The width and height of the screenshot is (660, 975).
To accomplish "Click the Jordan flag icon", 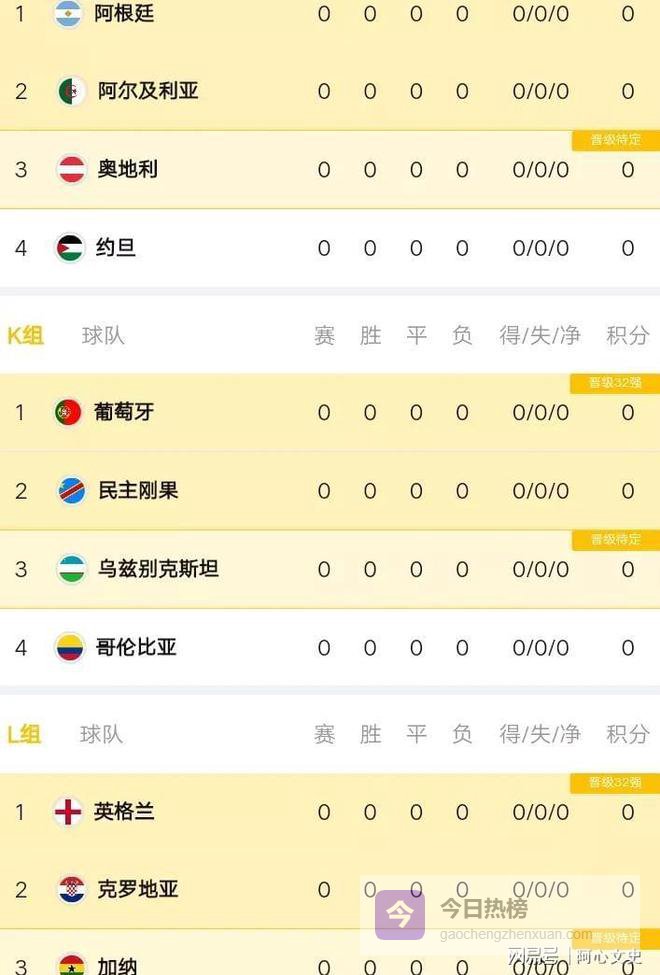I will pos(69,247).
